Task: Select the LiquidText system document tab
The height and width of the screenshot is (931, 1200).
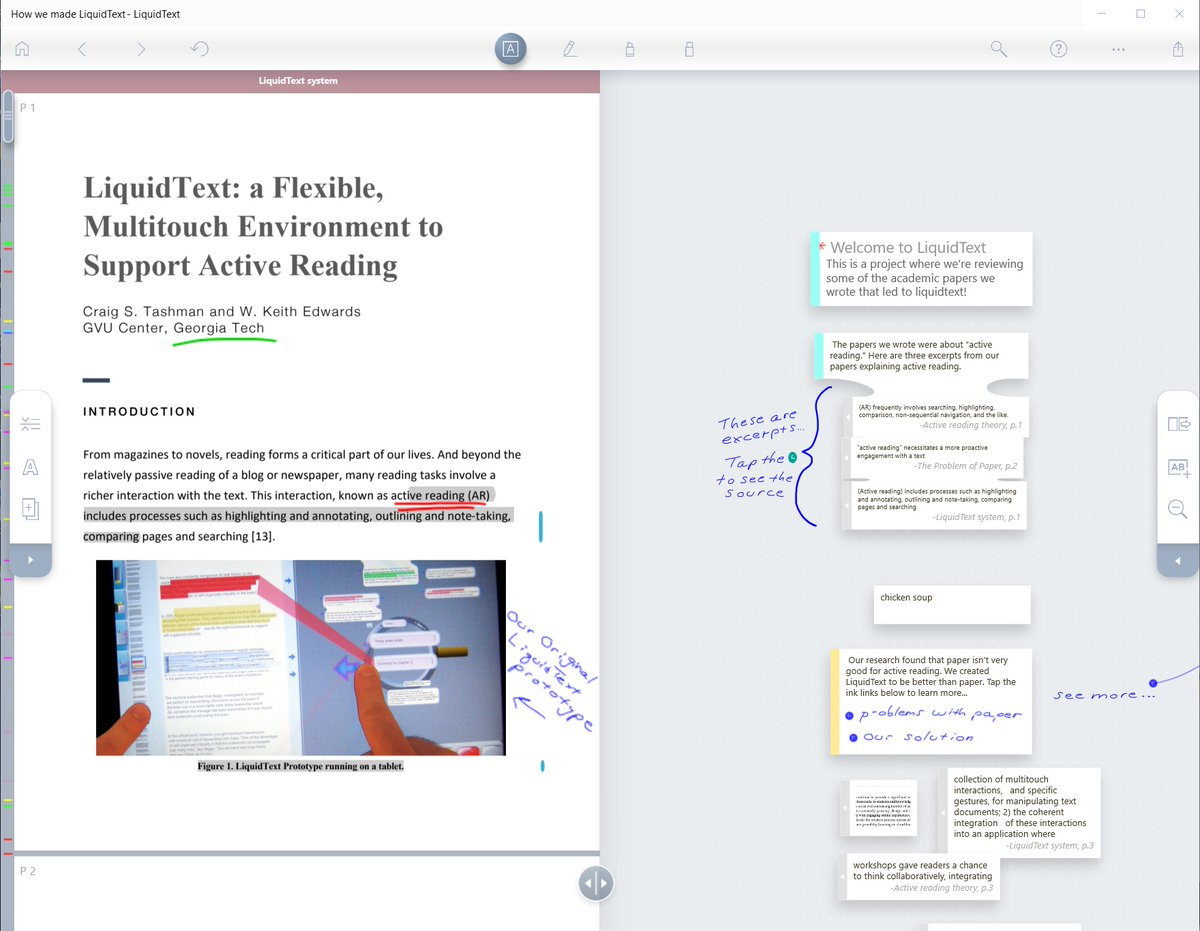Action: click(298, 80)
